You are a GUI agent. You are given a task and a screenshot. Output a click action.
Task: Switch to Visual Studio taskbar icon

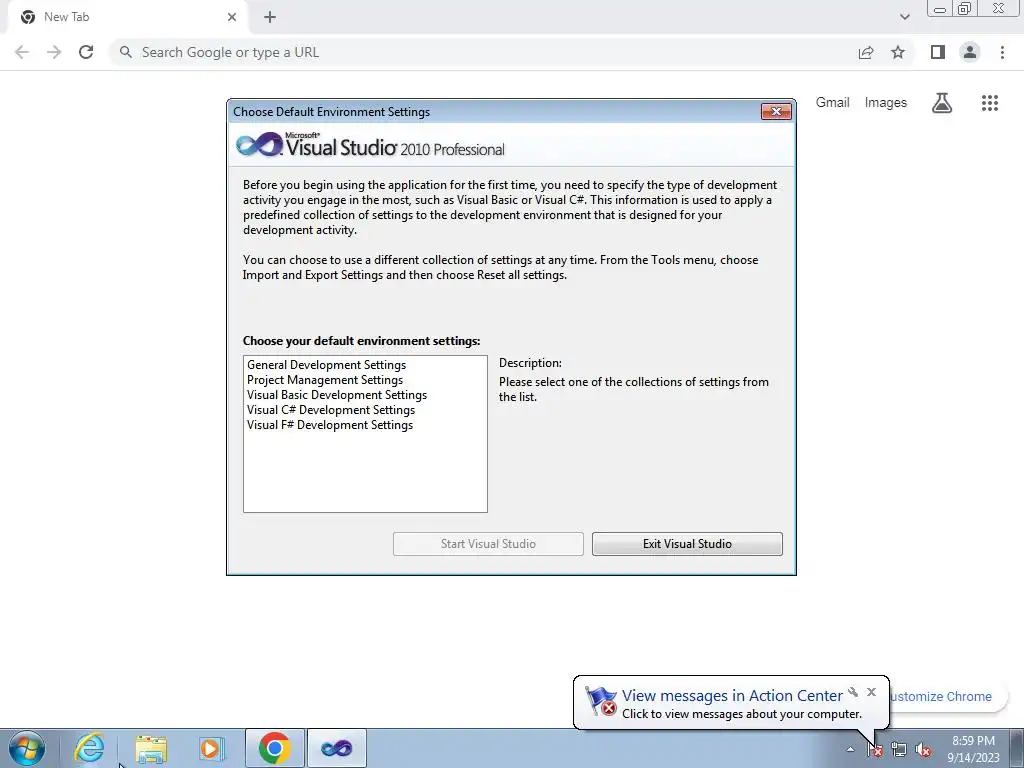click(x=336, y=748)
